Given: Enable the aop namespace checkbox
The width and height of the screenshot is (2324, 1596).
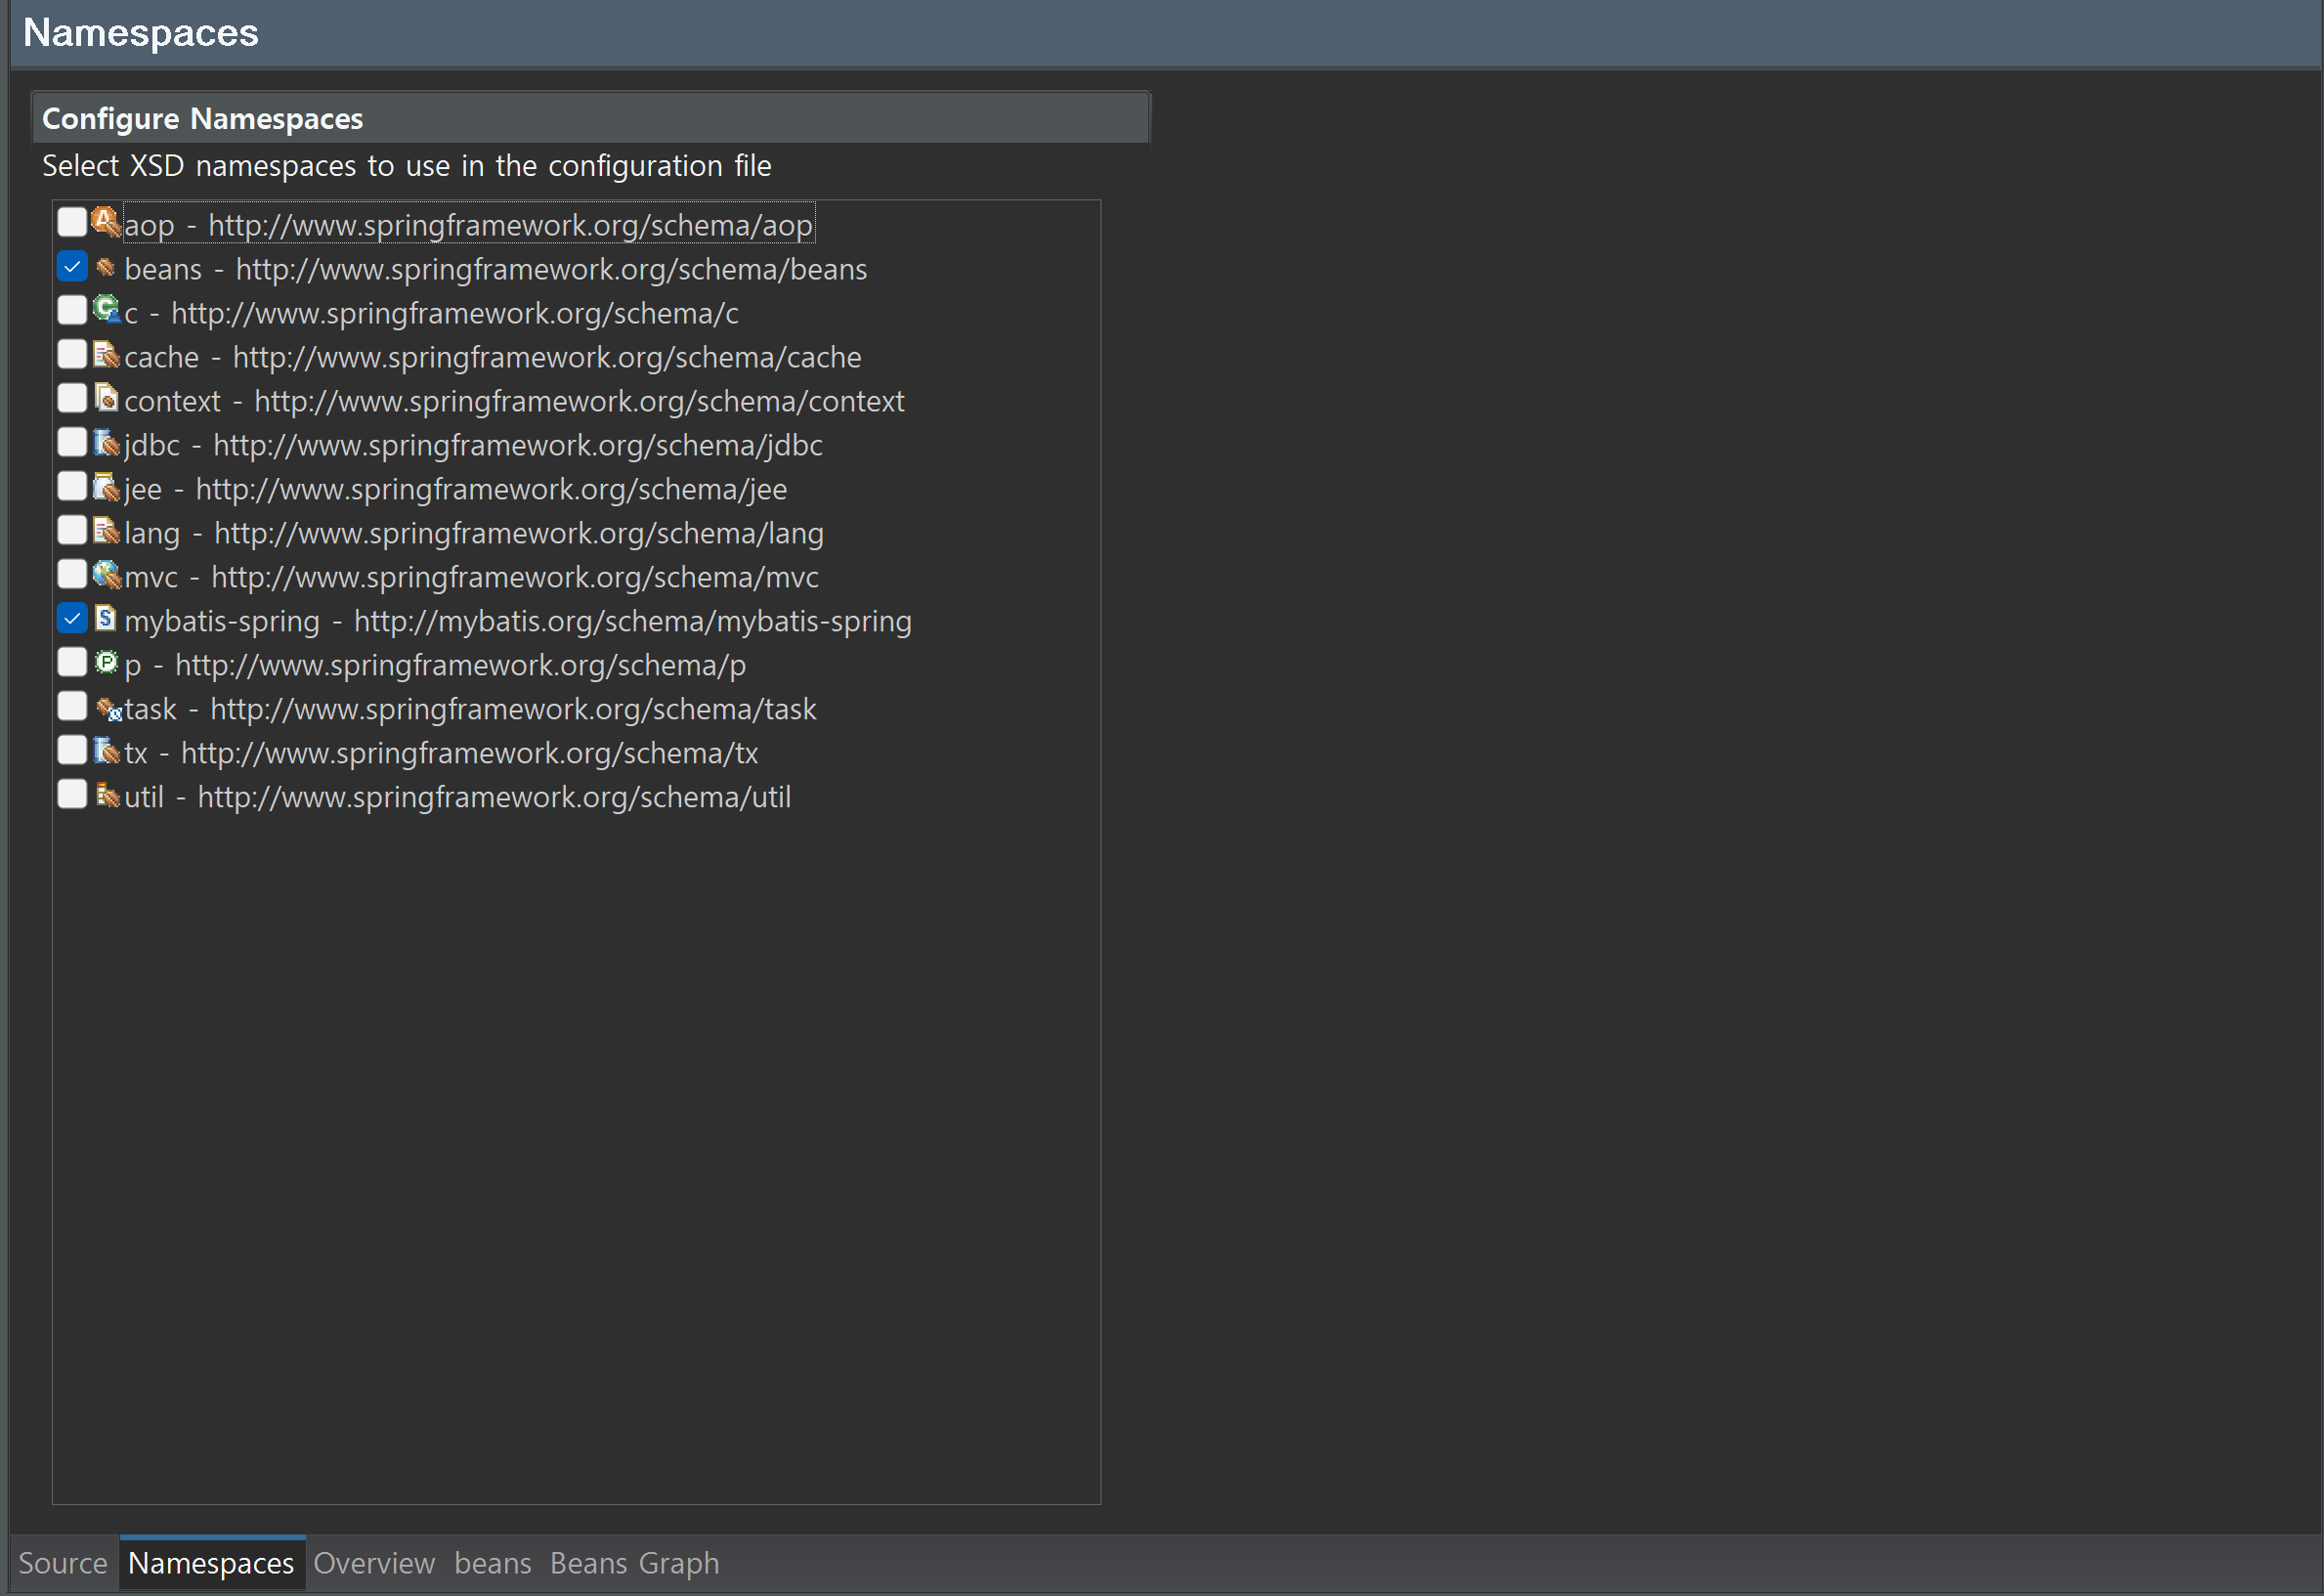Looking at the screenshot, I should click(72, 222).
